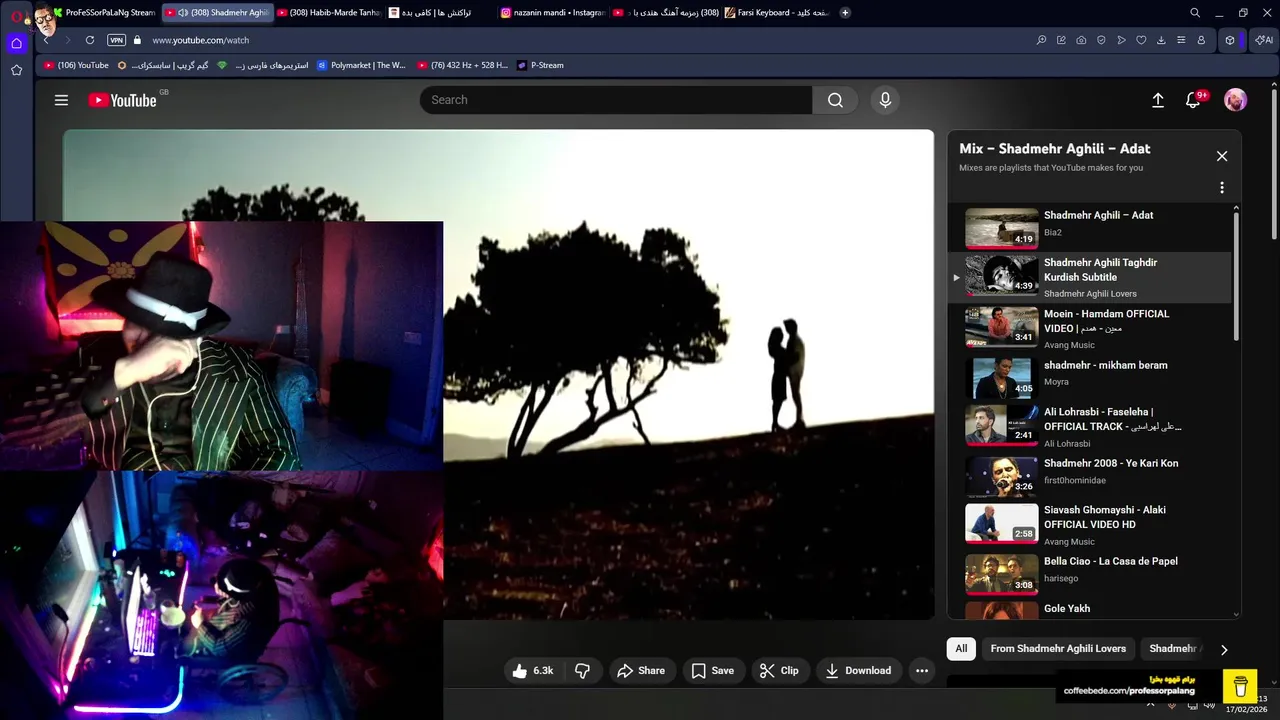
Task: Open the Opera sidebar home icon
Action: point(16,43)
